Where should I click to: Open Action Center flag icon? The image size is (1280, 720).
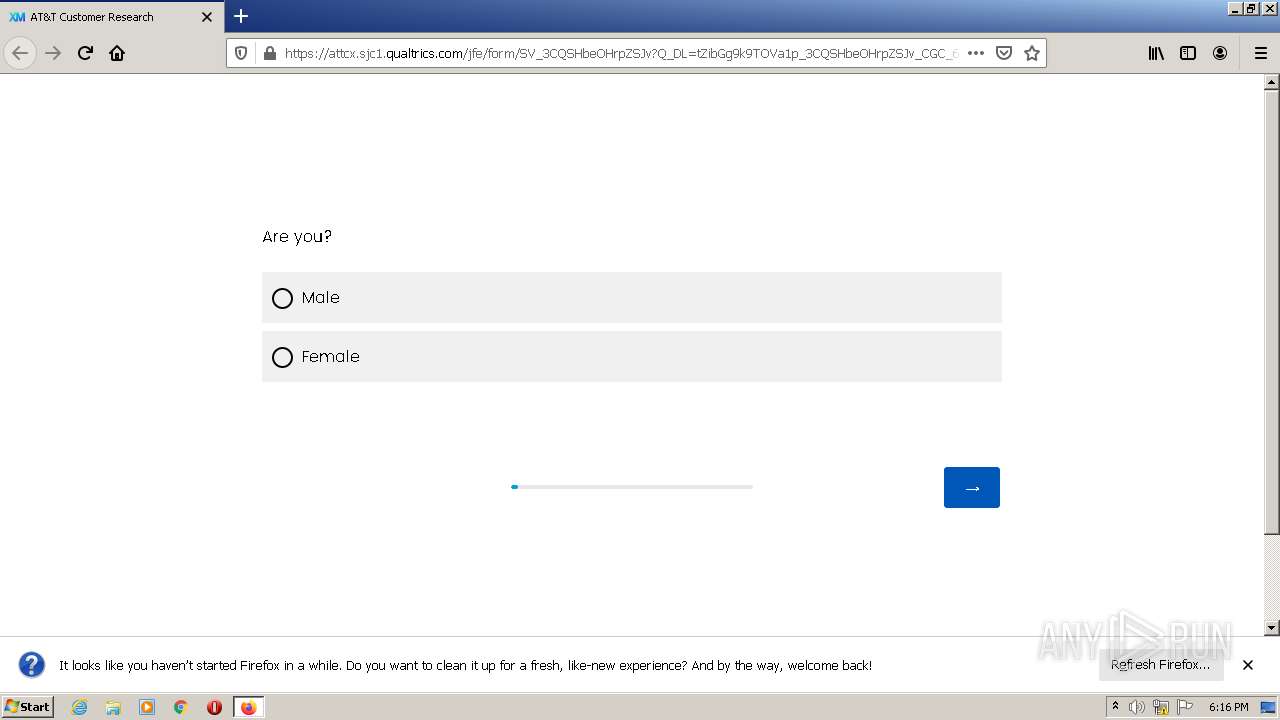click(1185, 707)
